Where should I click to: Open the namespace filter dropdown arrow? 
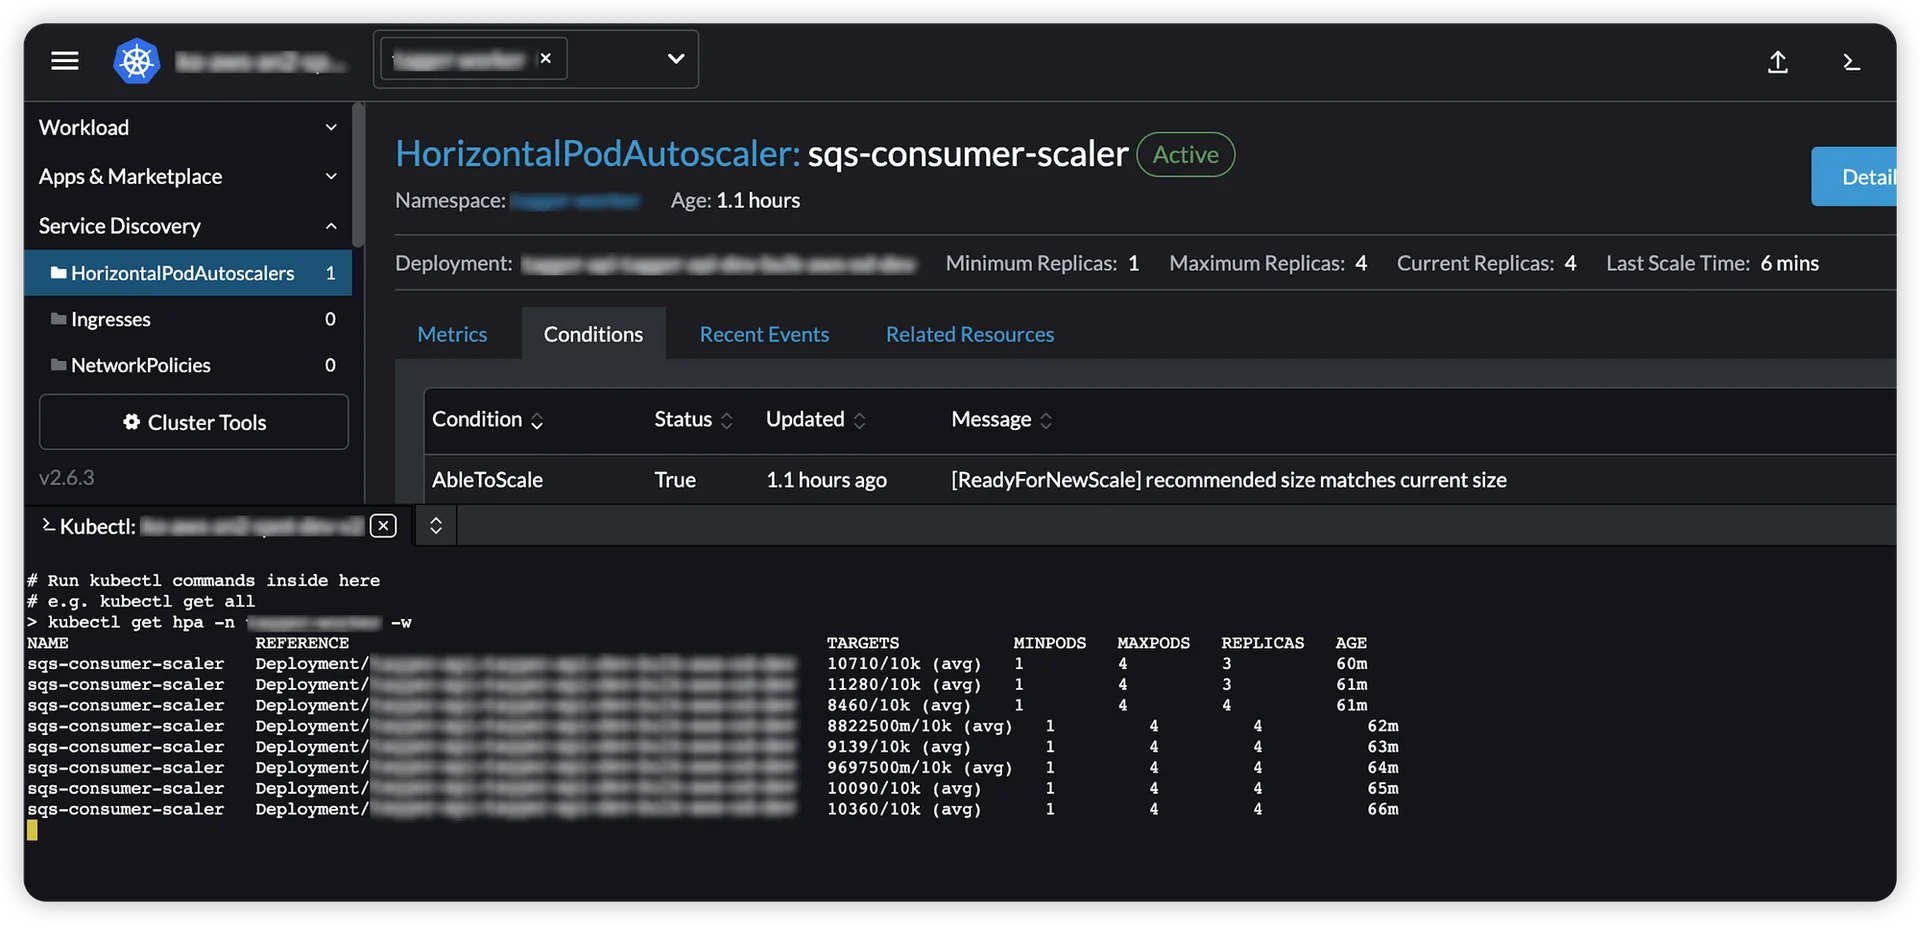(676, 59)
